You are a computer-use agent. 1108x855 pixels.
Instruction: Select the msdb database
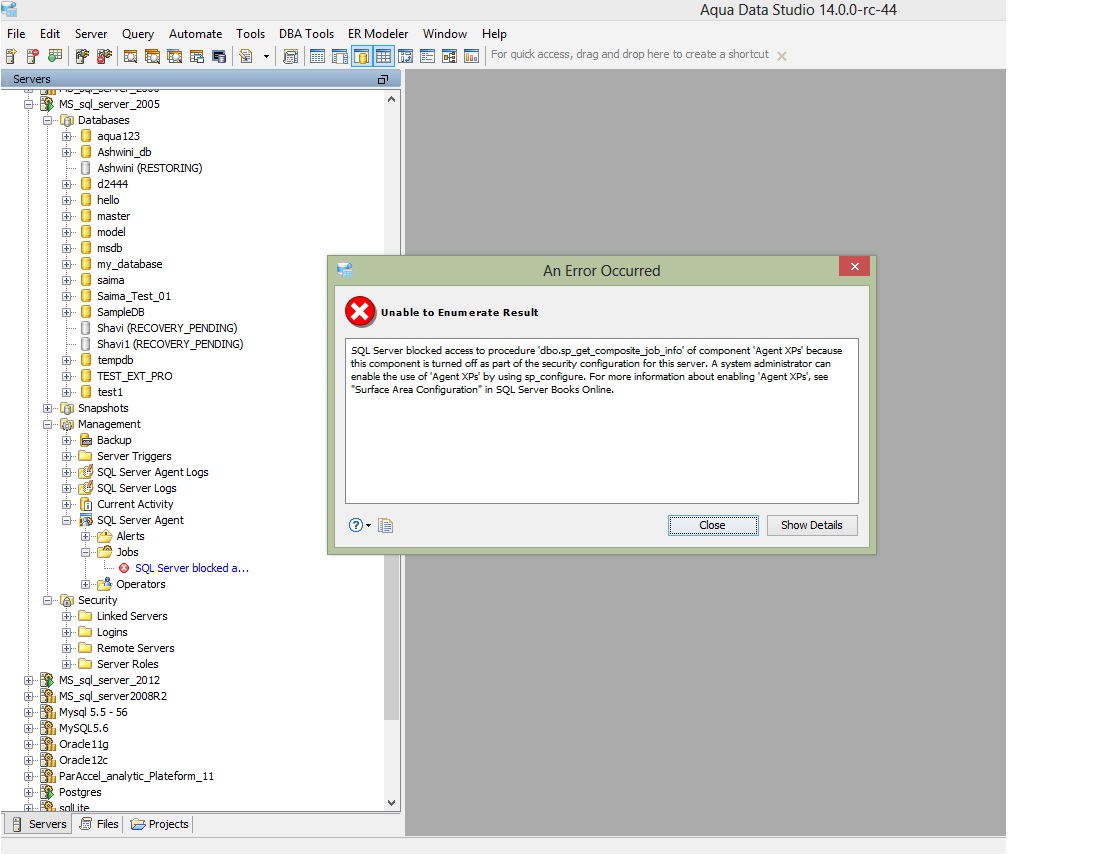point(110,248)
